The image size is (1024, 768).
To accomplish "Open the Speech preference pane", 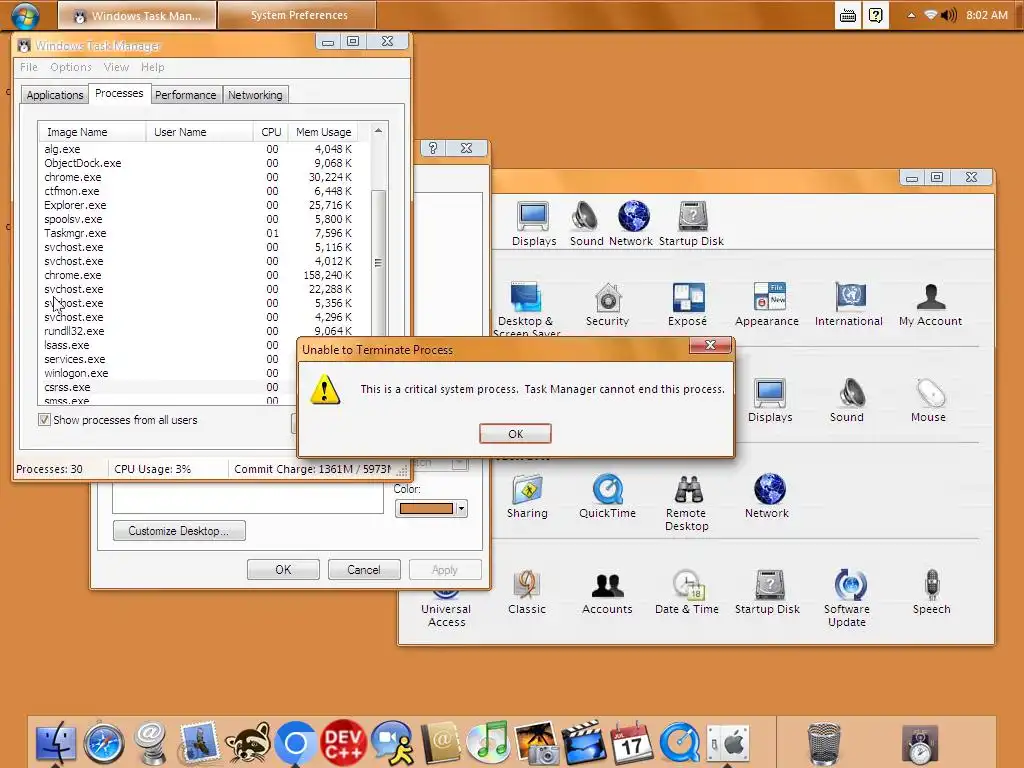I will click(x=931, y=592).
